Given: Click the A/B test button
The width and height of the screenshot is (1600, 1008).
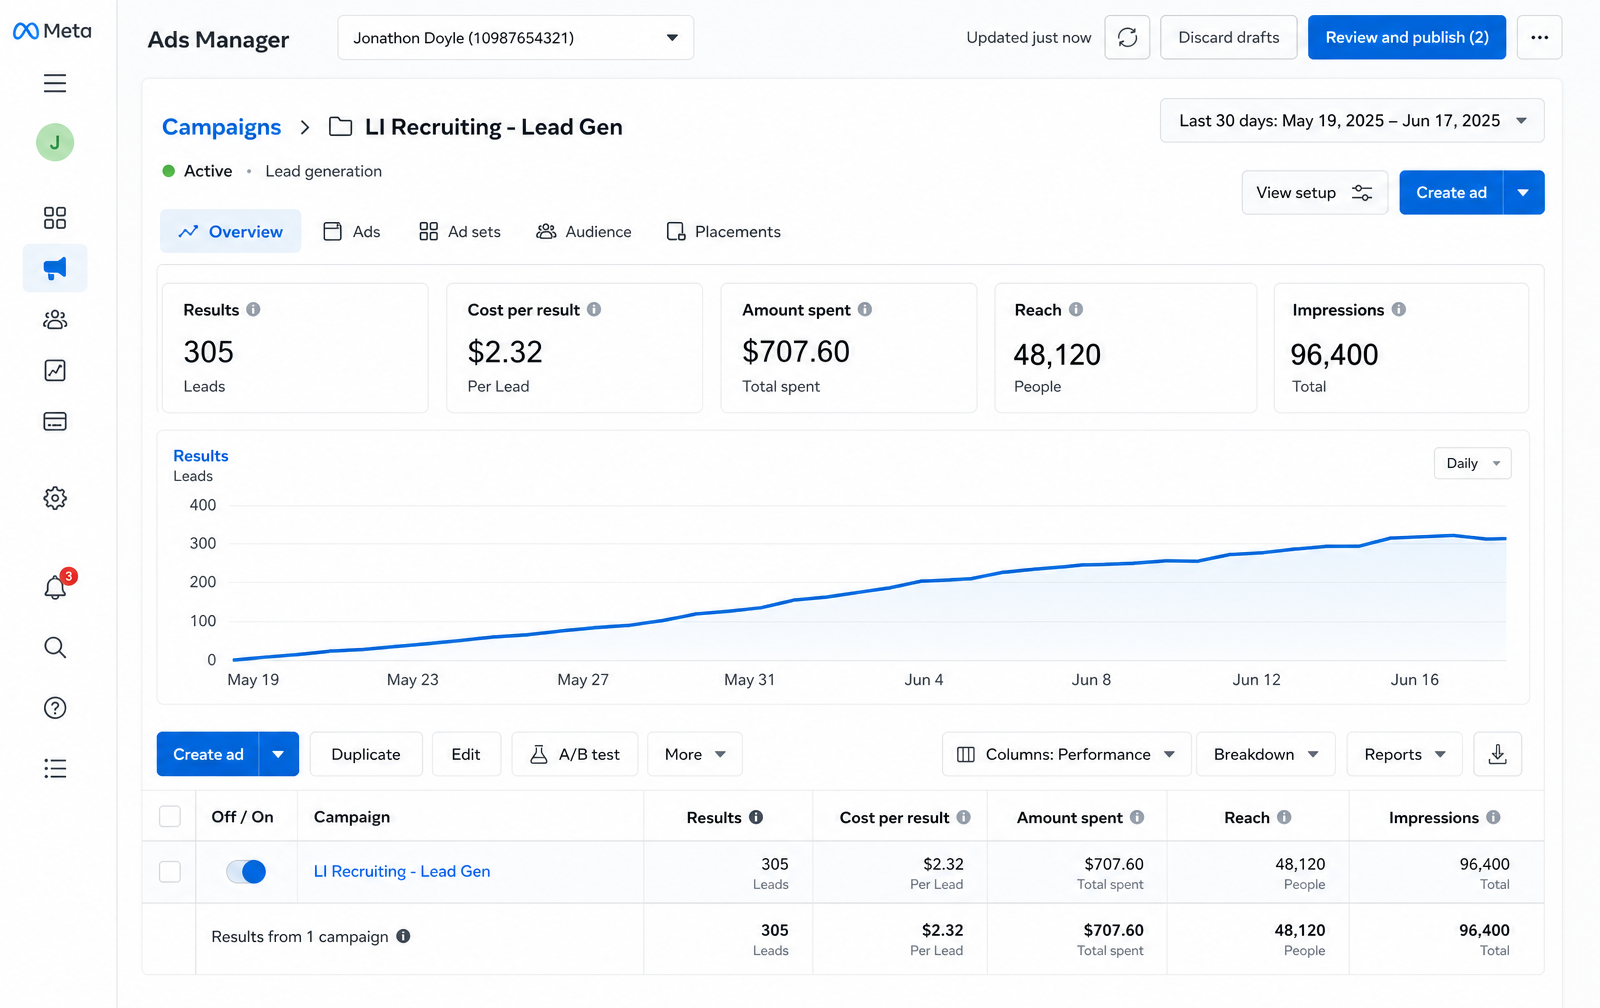Looking at the screenshot, I should [x=575, y=754].
